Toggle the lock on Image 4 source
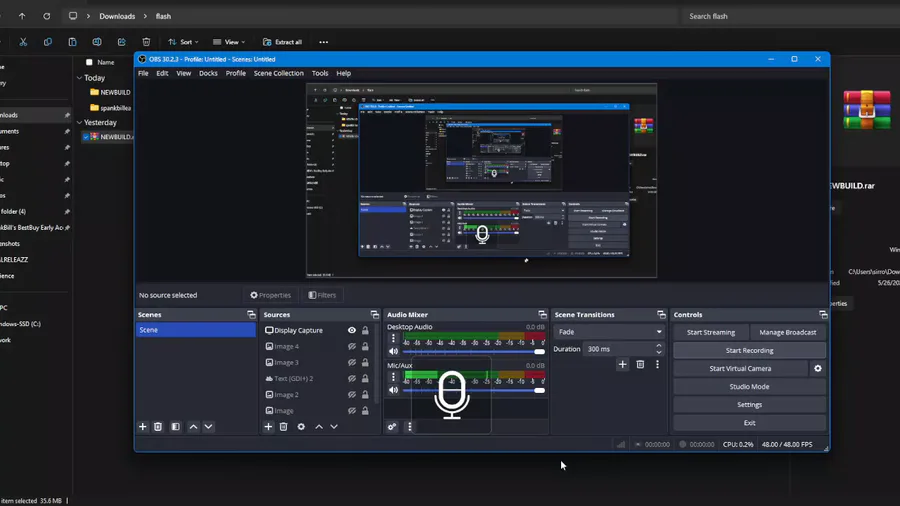The width and height of the screenshot is (900, 506). (x=365, y=347)
